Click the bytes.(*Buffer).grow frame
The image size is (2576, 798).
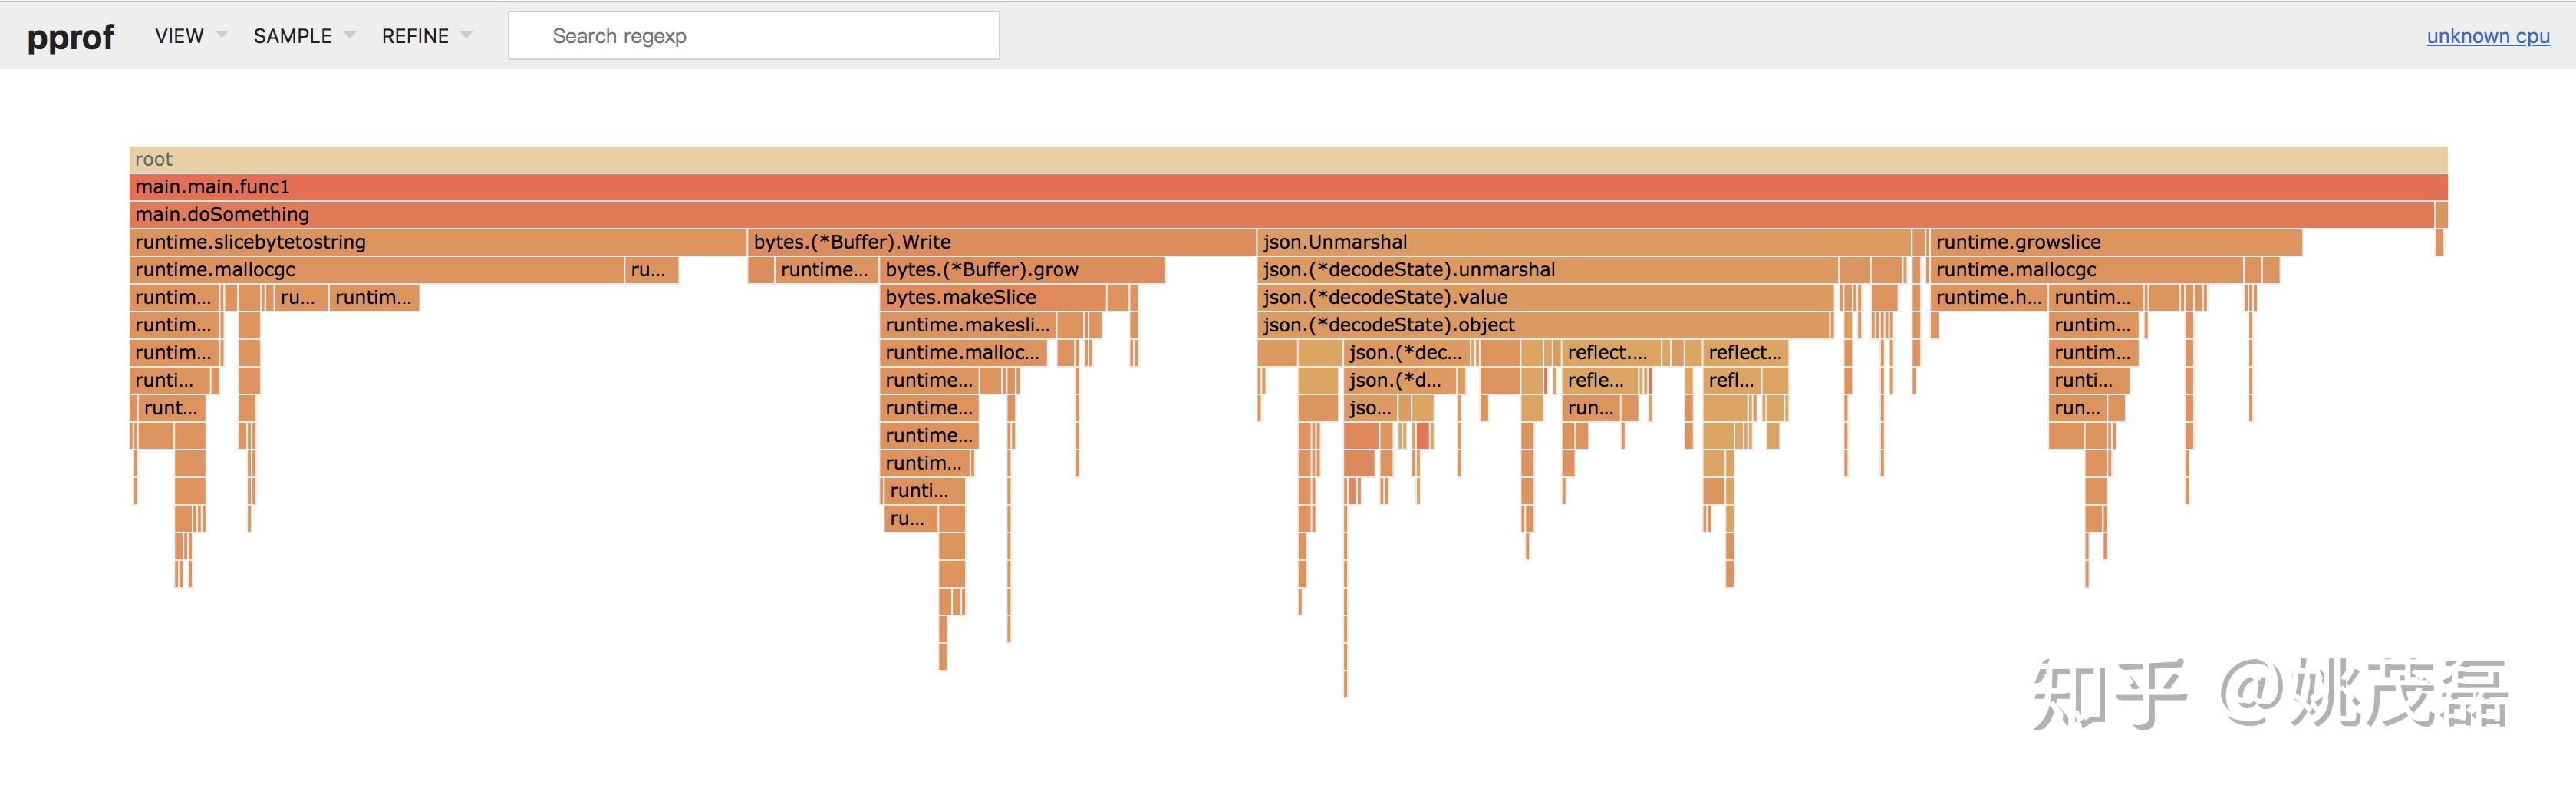coord(1022,270)
